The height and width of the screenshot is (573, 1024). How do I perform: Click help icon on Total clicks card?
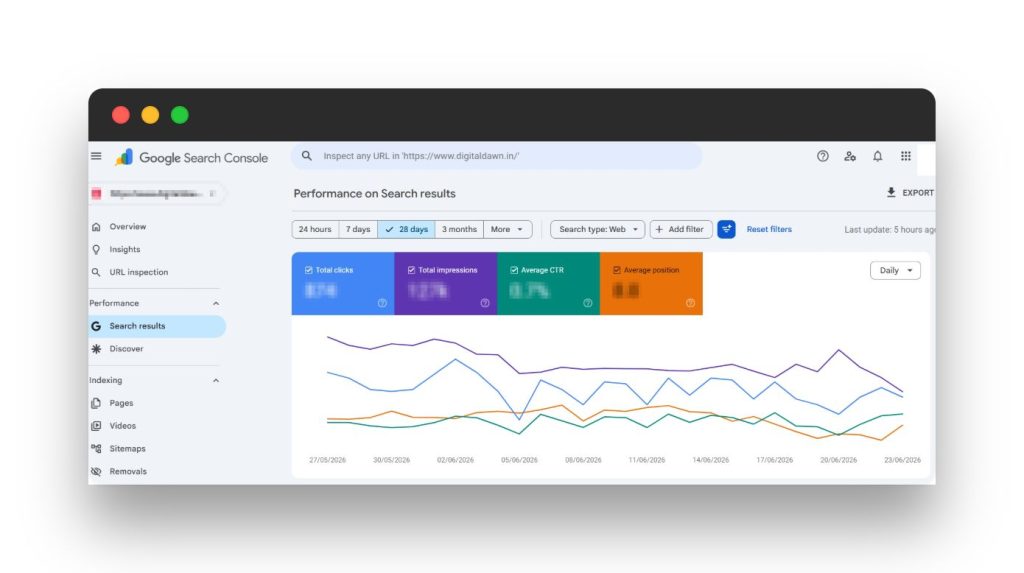coord(382,303)
